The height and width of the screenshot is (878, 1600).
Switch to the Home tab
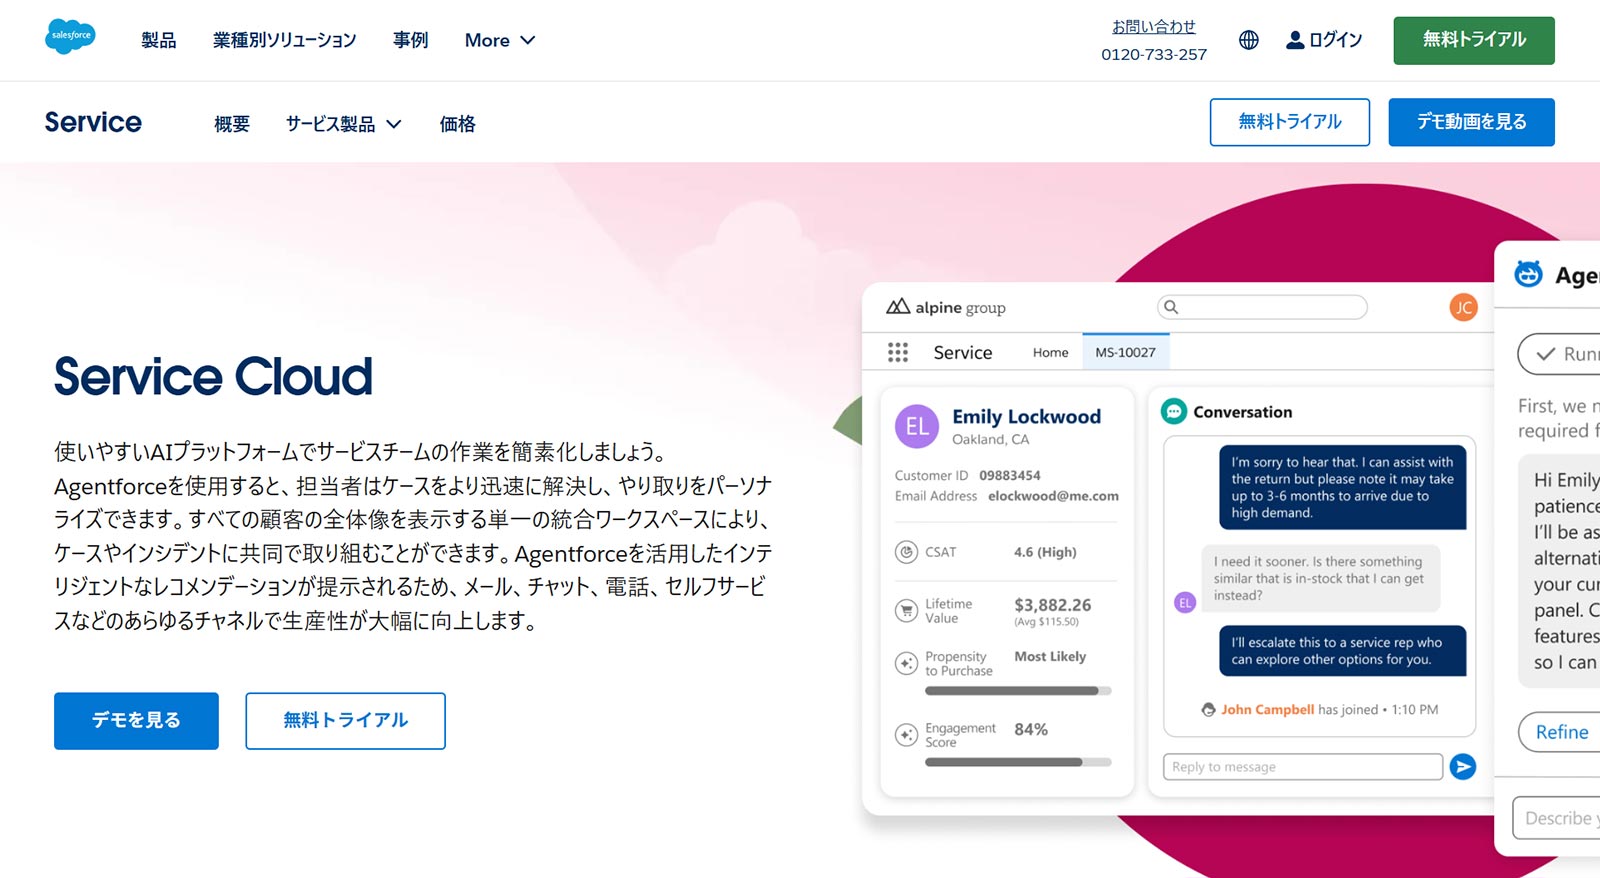point(1050,352)
